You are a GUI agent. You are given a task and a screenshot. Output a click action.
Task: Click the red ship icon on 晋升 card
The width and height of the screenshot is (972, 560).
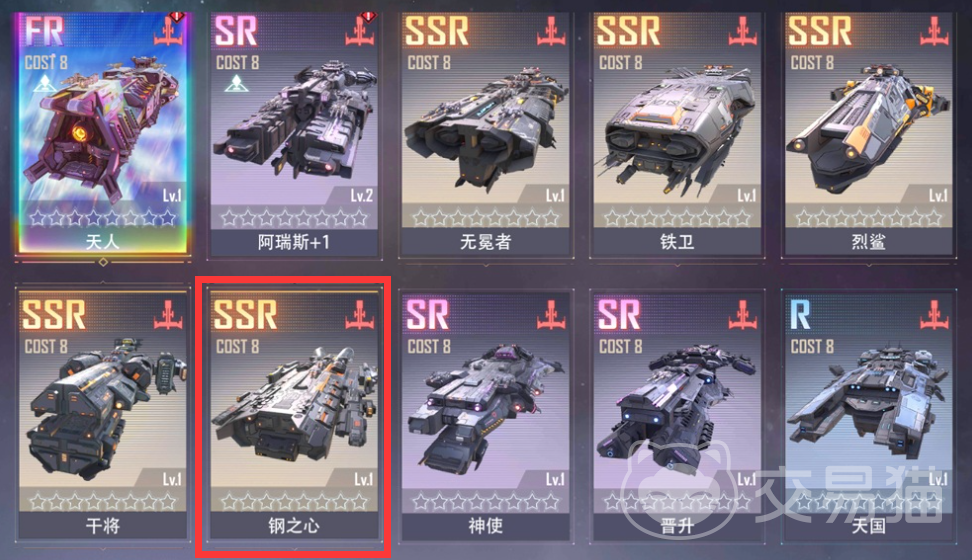click(742, 315)
